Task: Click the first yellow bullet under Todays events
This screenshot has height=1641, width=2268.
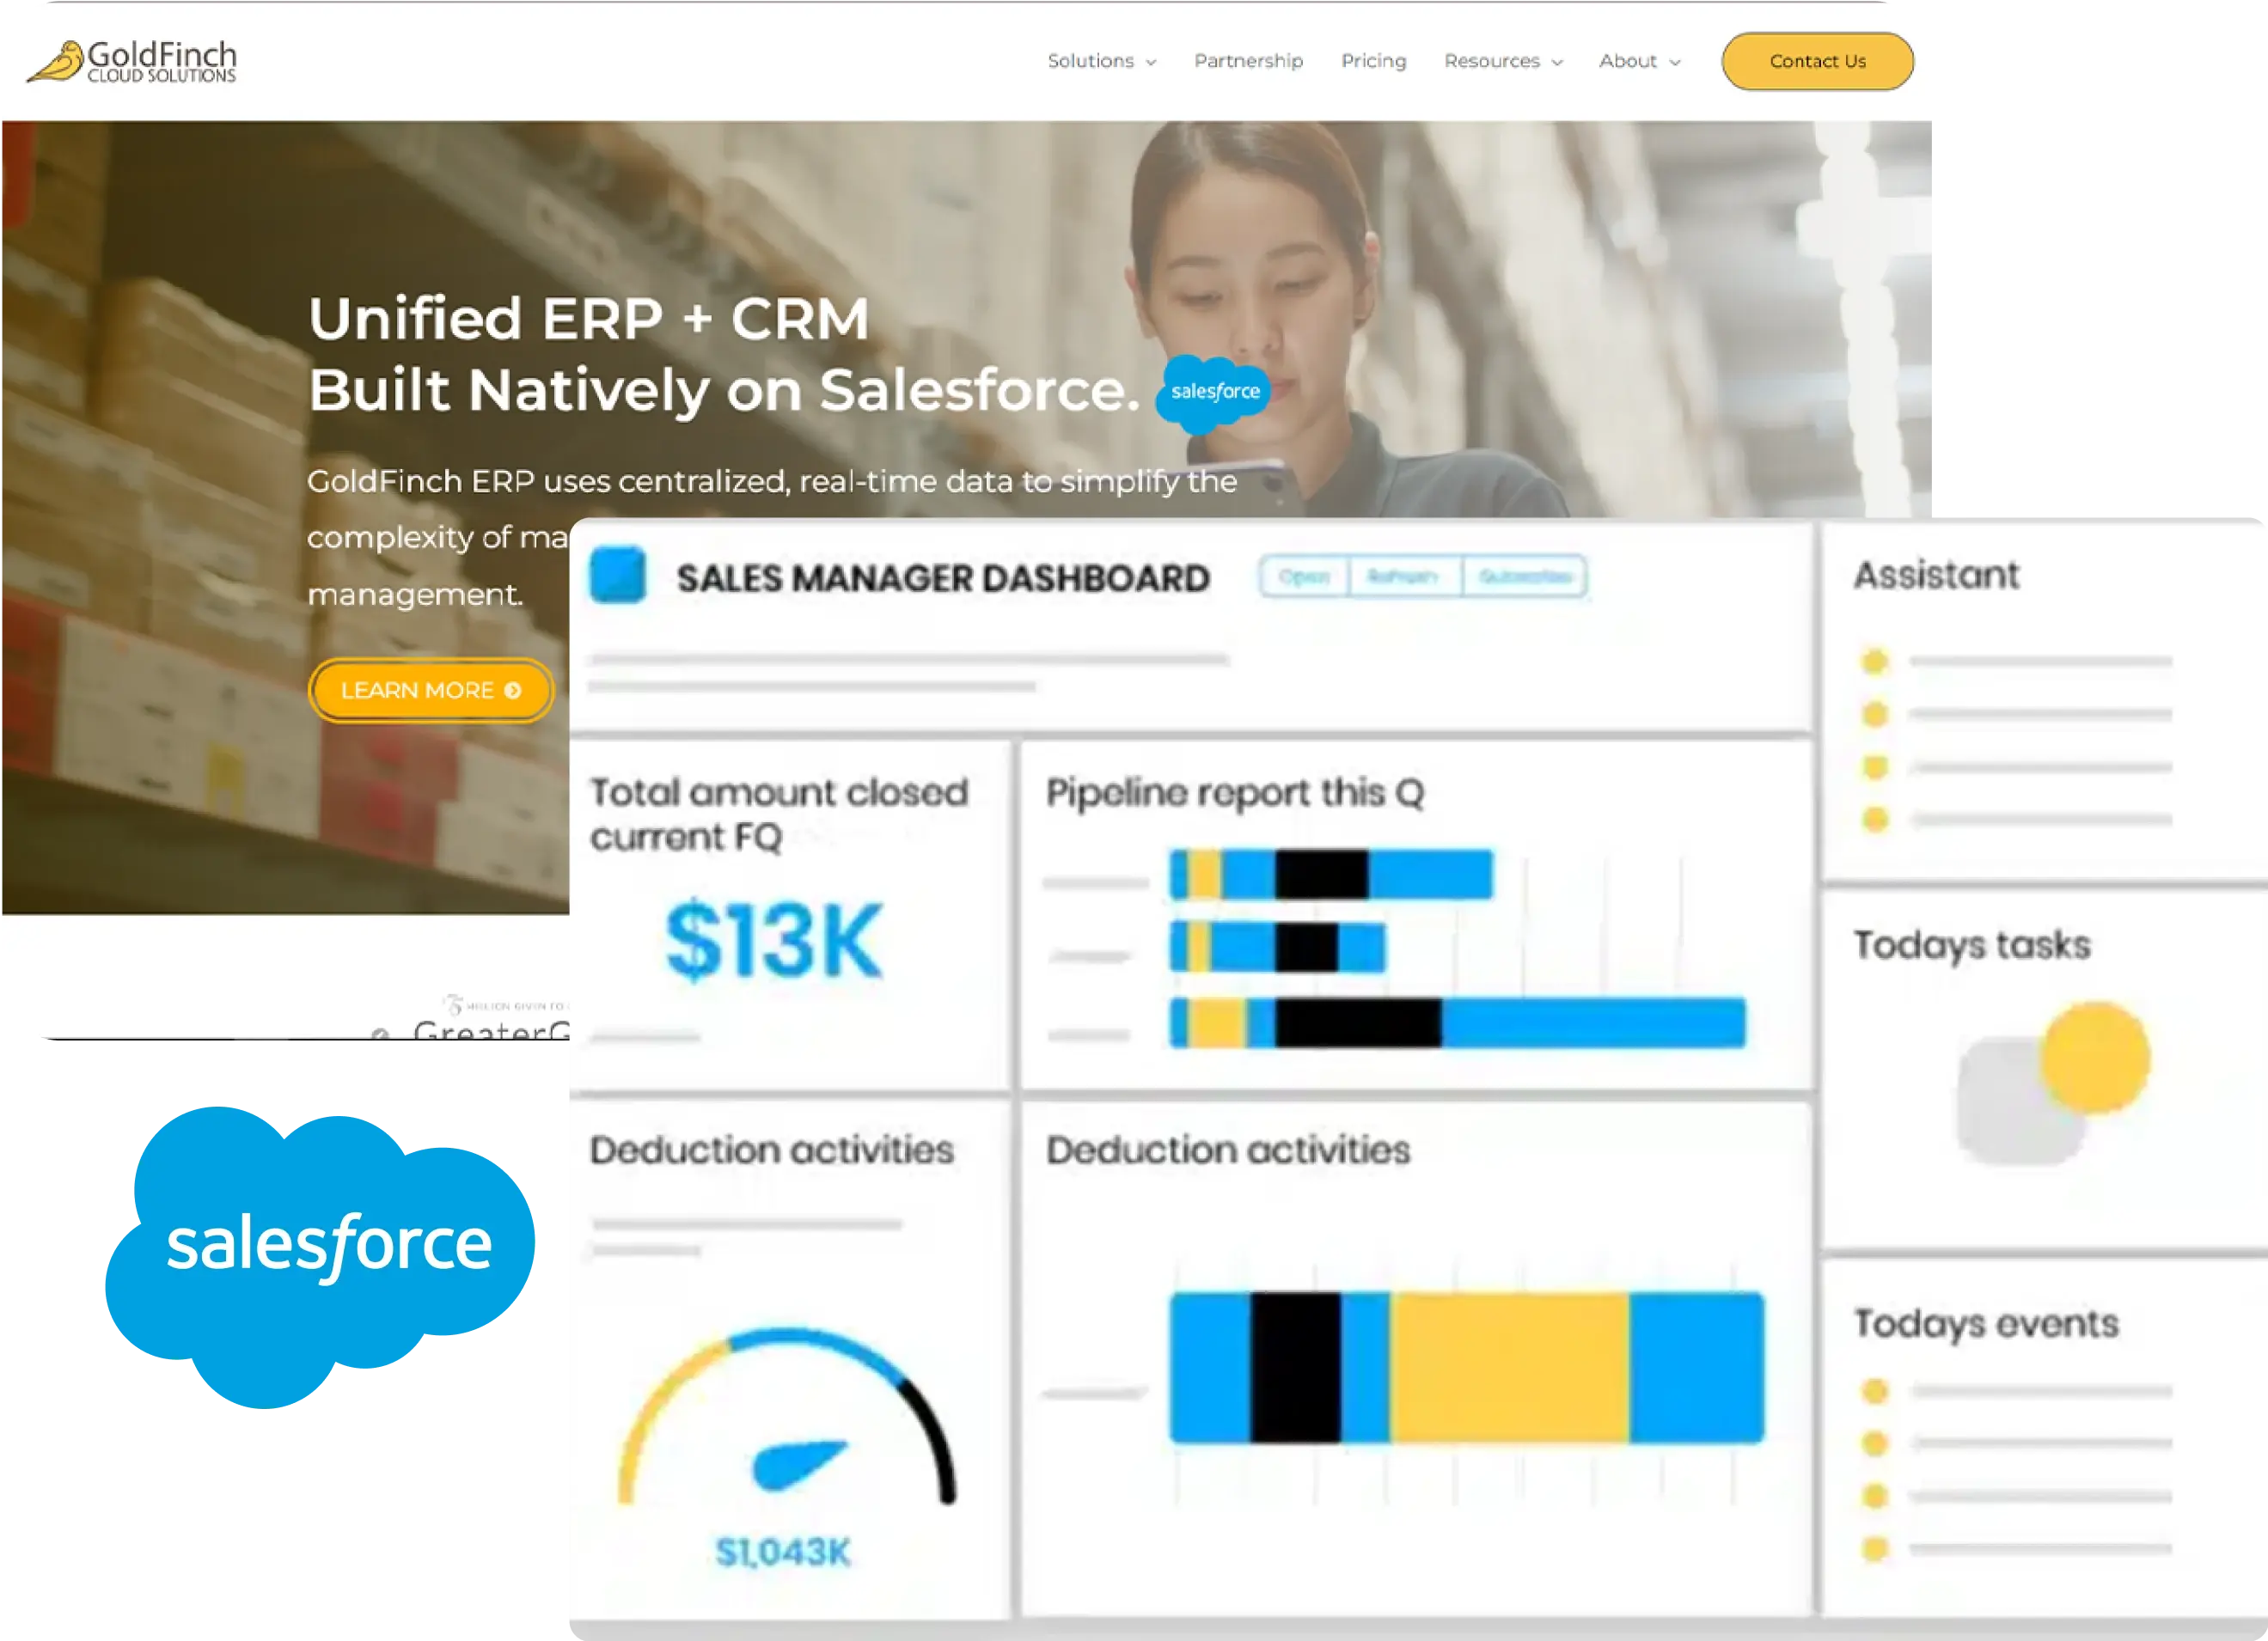Action: click(1874, 1391)
